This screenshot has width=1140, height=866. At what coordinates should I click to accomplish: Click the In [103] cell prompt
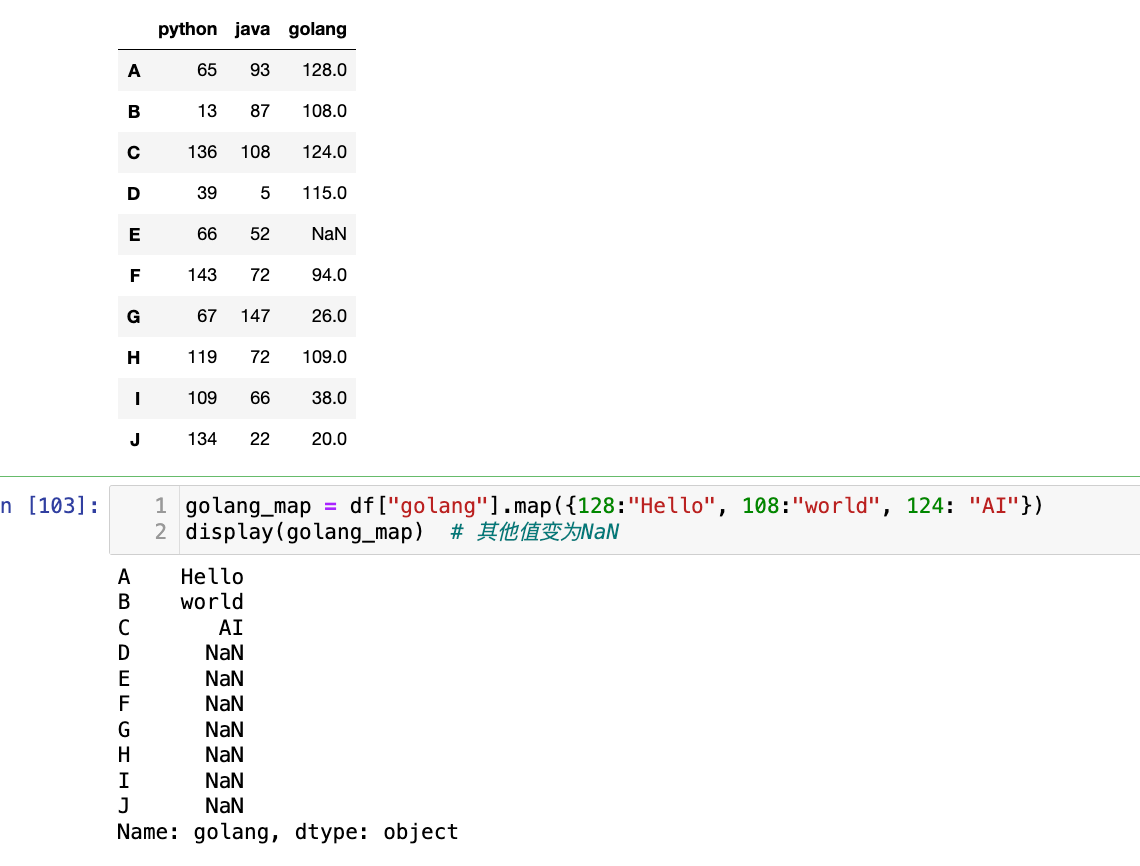tap(50, 506)
